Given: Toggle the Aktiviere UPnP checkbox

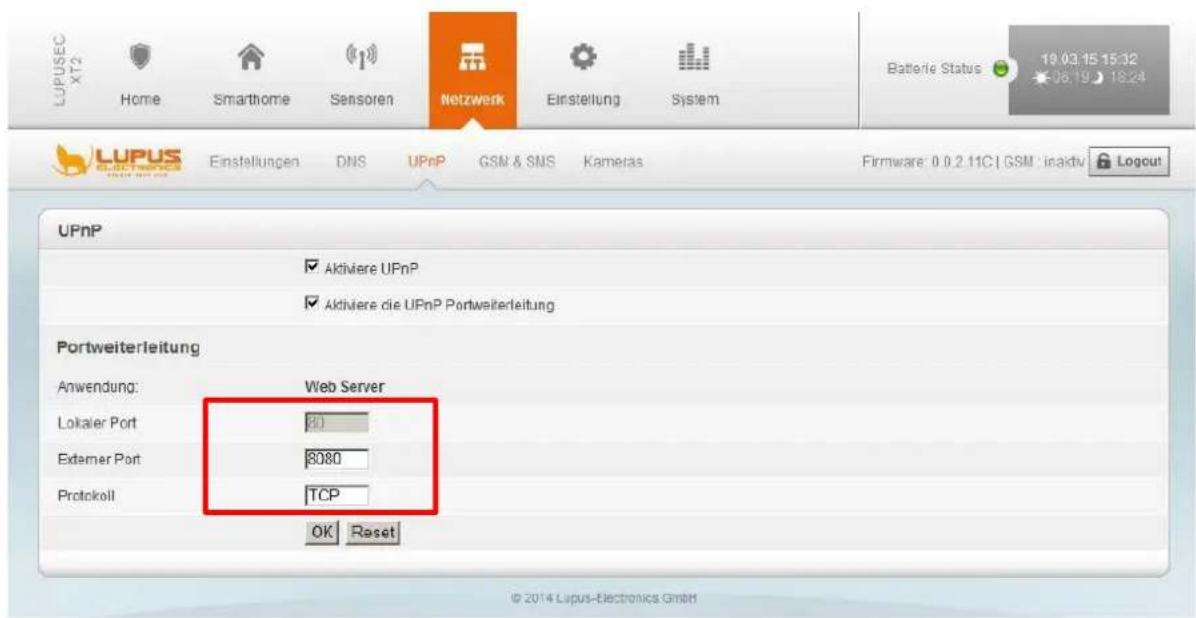Looking at the screenshot, I should pos(310,268).
